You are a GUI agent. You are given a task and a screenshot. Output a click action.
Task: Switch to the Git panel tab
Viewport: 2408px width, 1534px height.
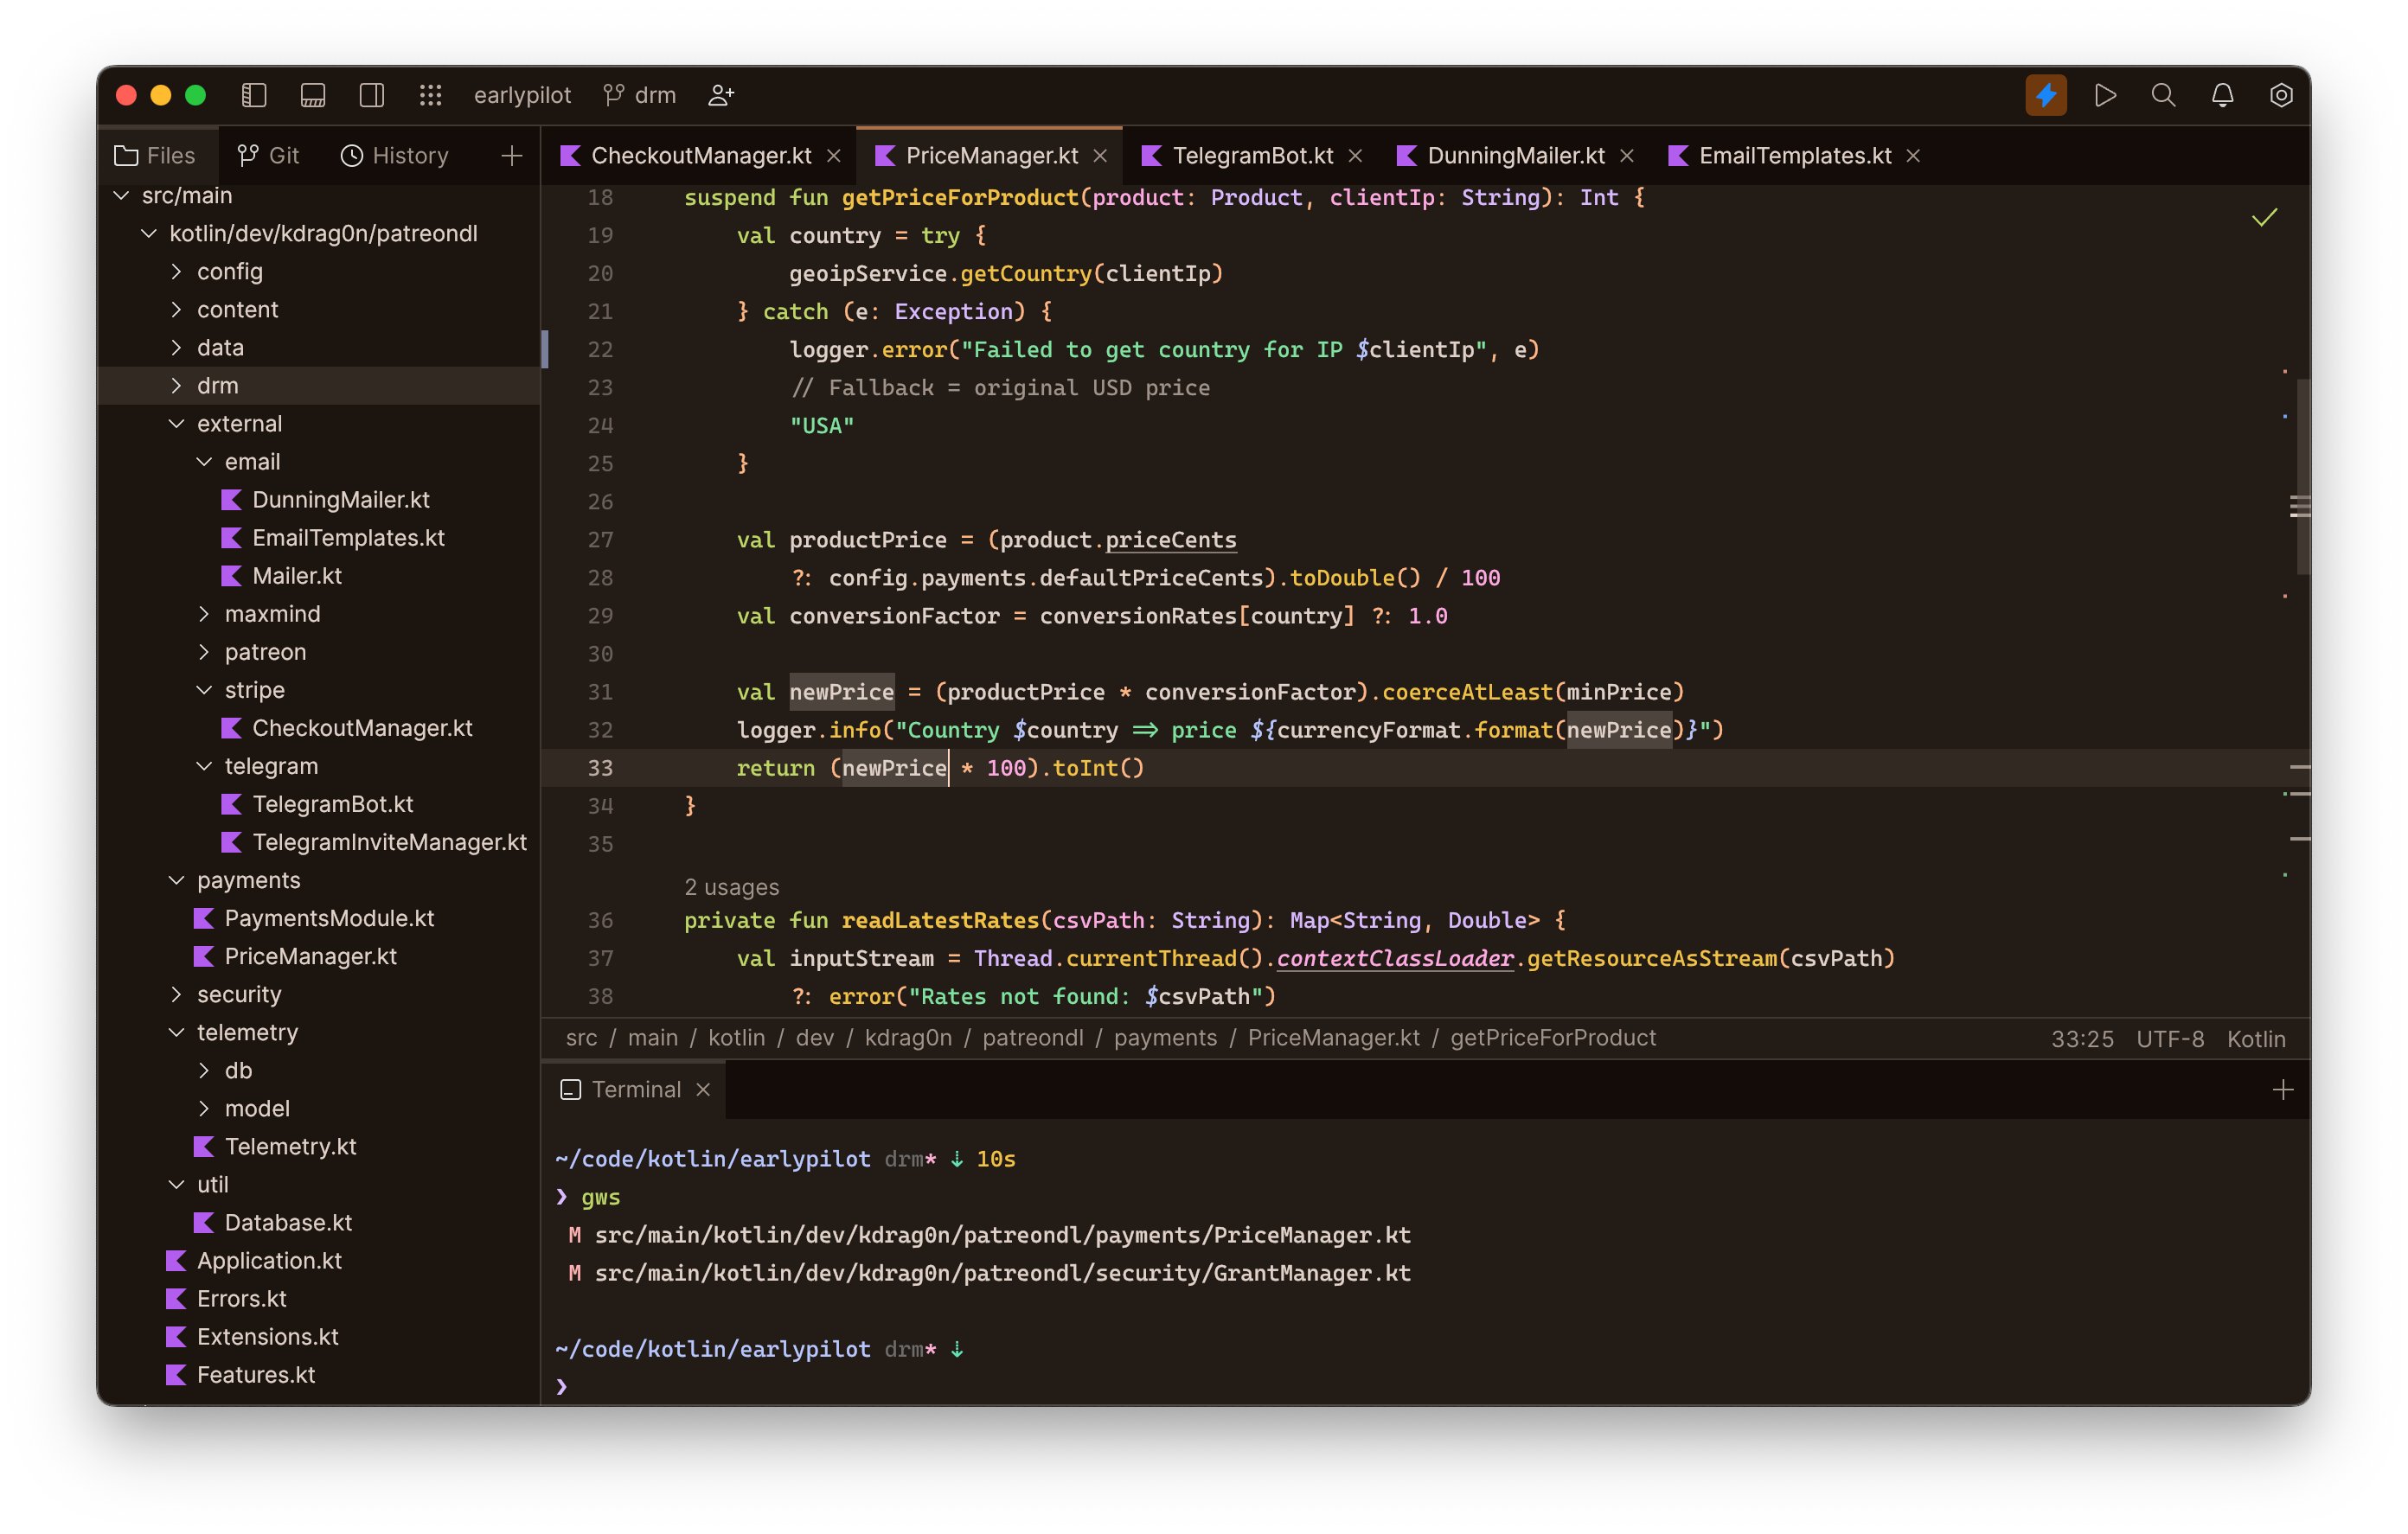(268, 155)
